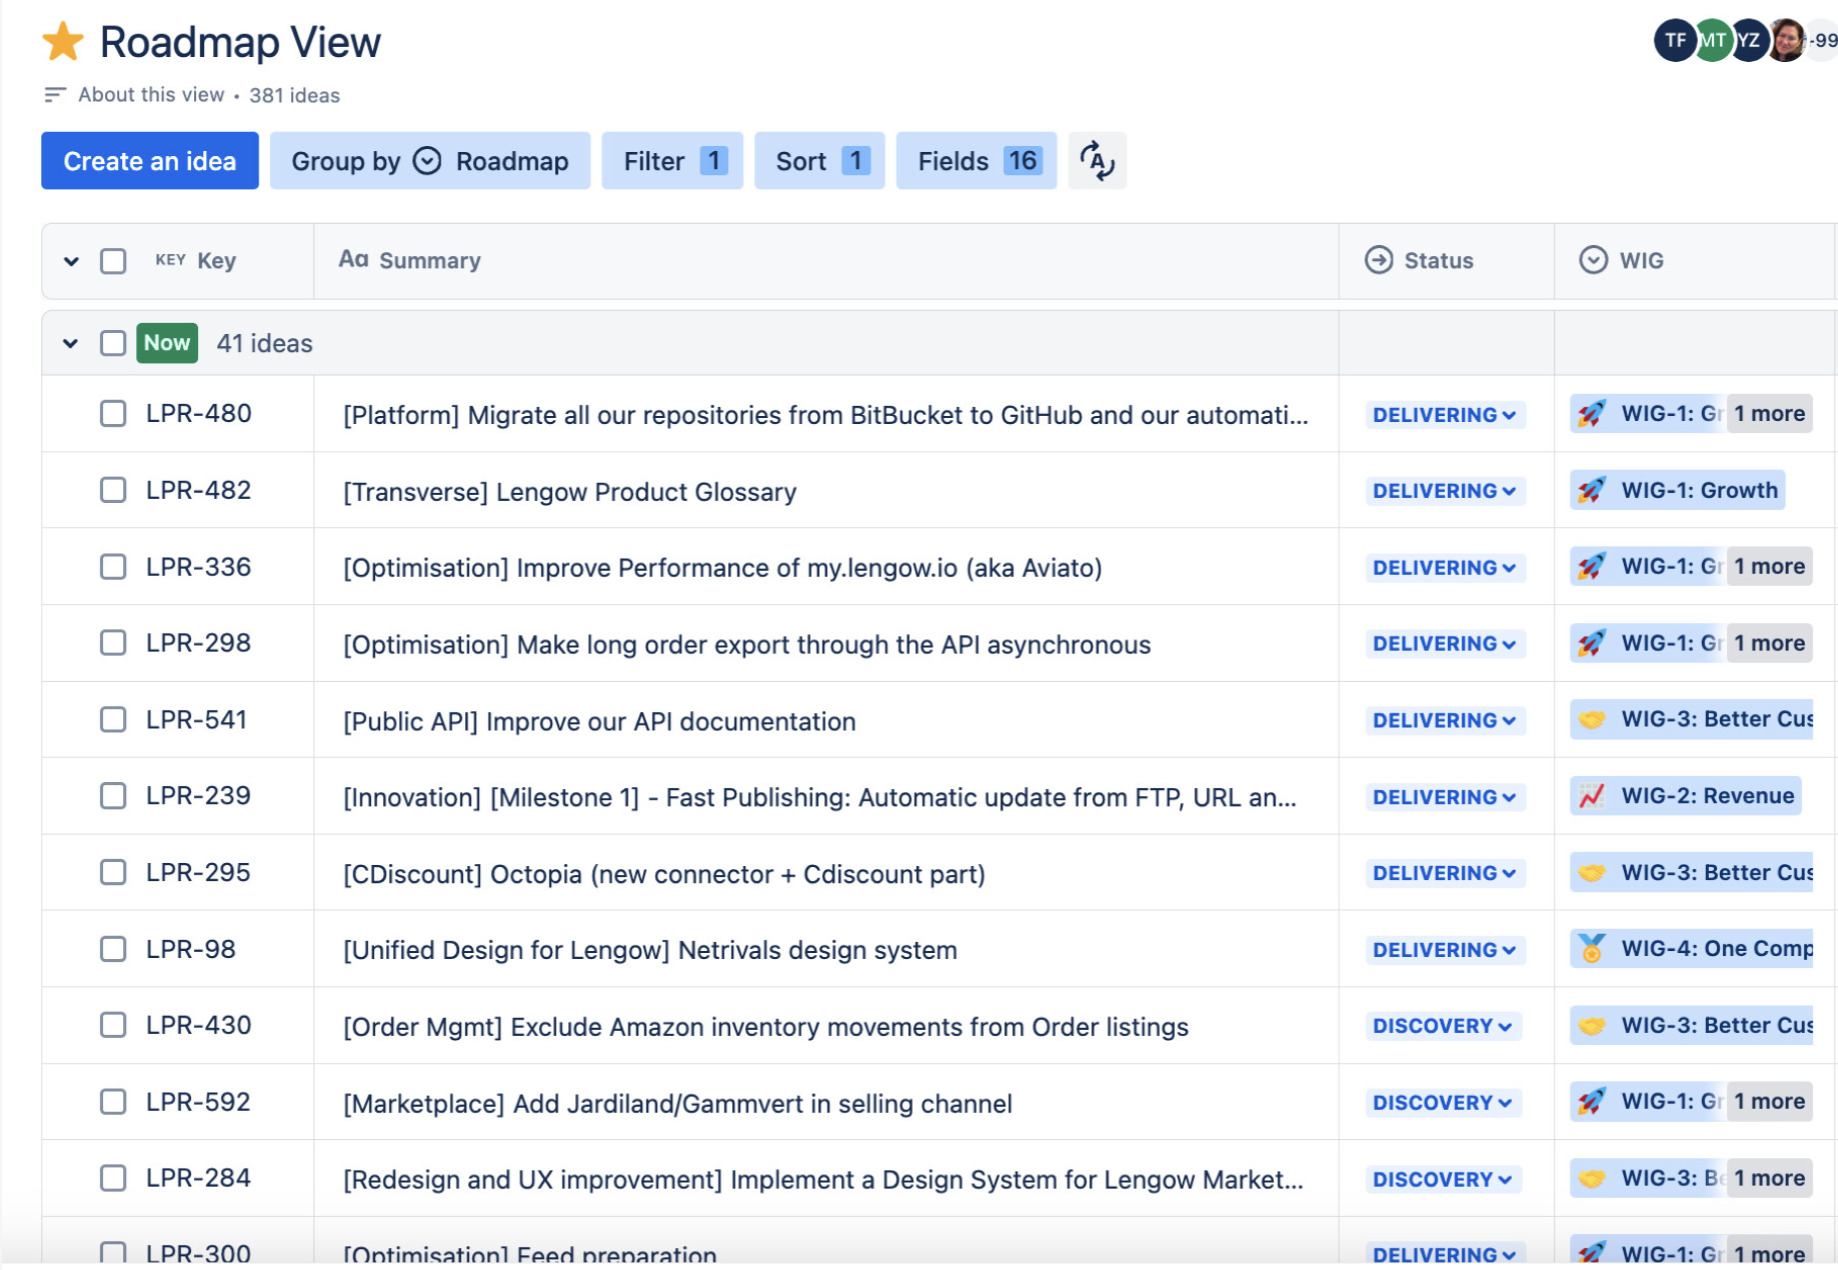1838x1270 pixels.
Task: Open the About this view link
Action: pyautogui.click(x=150, y=94)
